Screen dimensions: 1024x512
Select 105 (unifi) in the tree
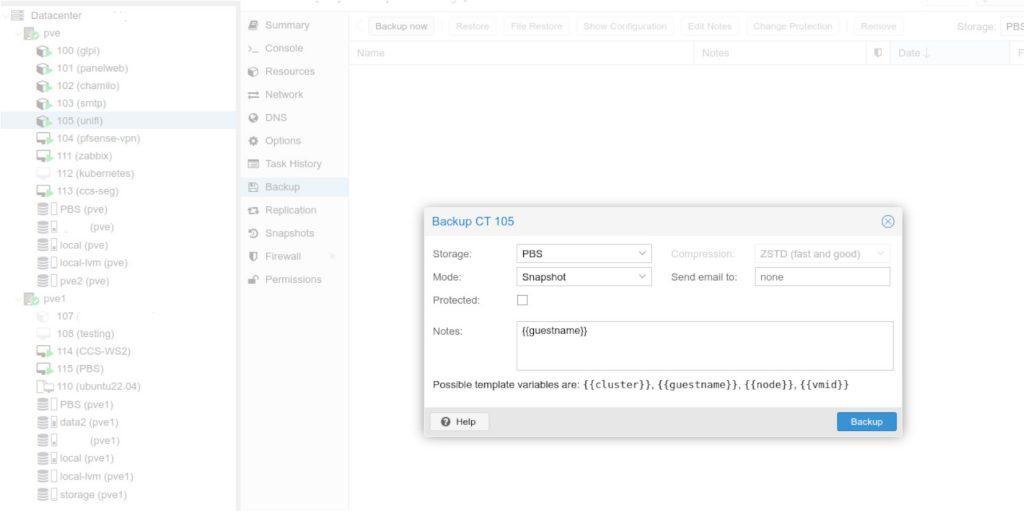(118, 121)
